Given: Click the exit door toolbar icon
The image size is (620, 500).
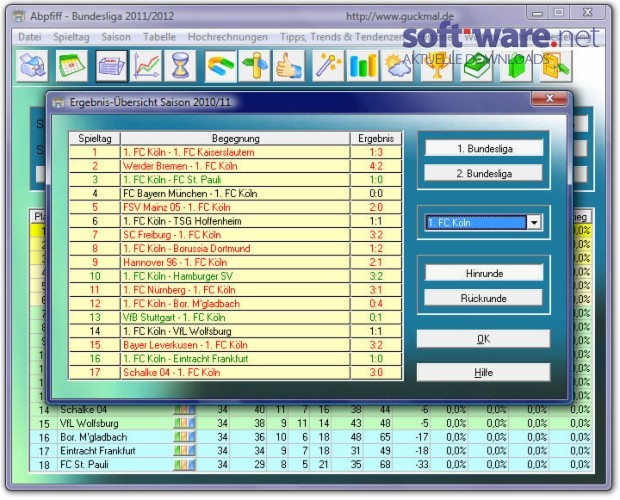Looking at the screenshot, I should click(556, 66).
